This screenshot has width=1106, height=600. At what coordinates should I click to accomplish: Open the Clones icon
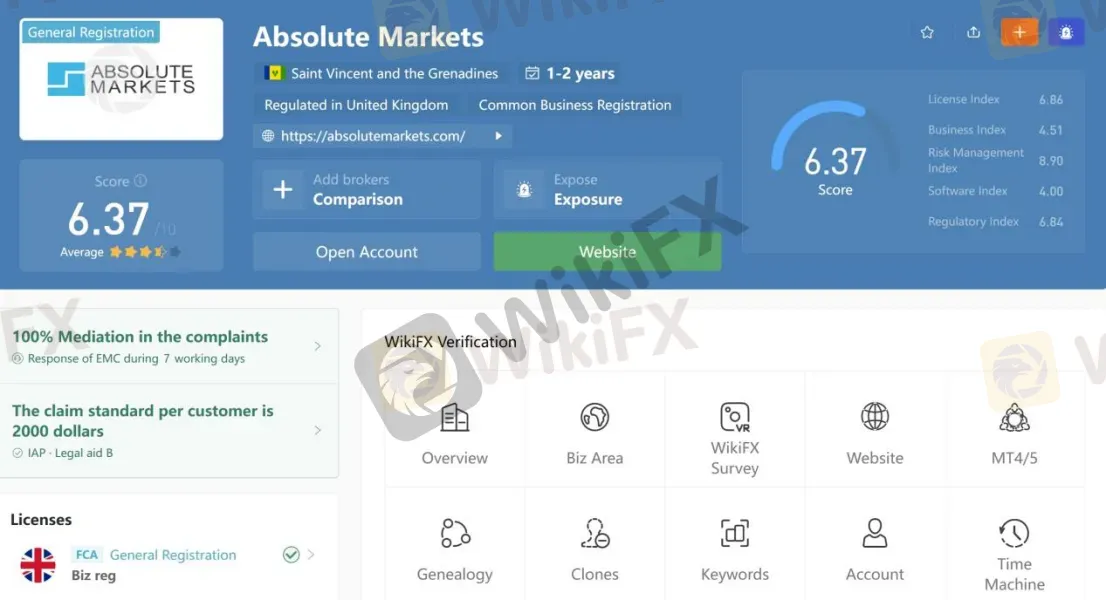tap(595, 534)
